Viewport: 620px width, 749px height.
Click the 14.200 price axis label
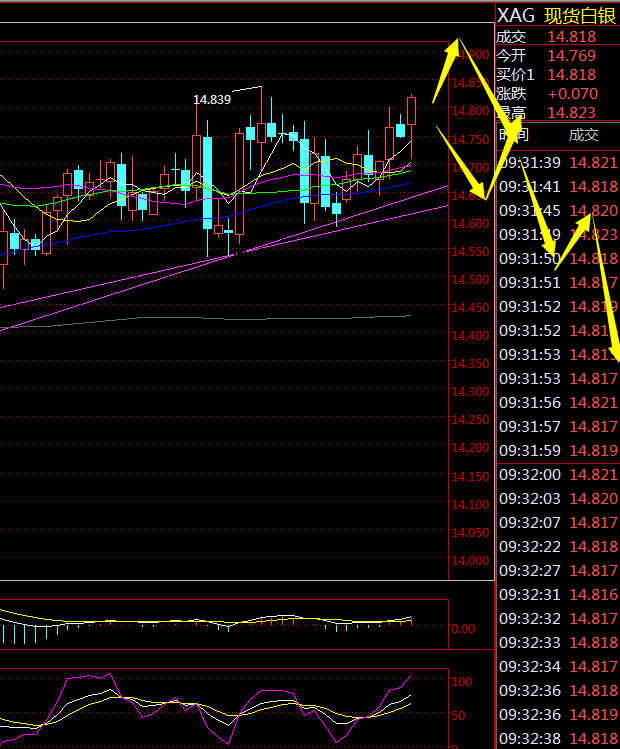[x=470, y=448]
